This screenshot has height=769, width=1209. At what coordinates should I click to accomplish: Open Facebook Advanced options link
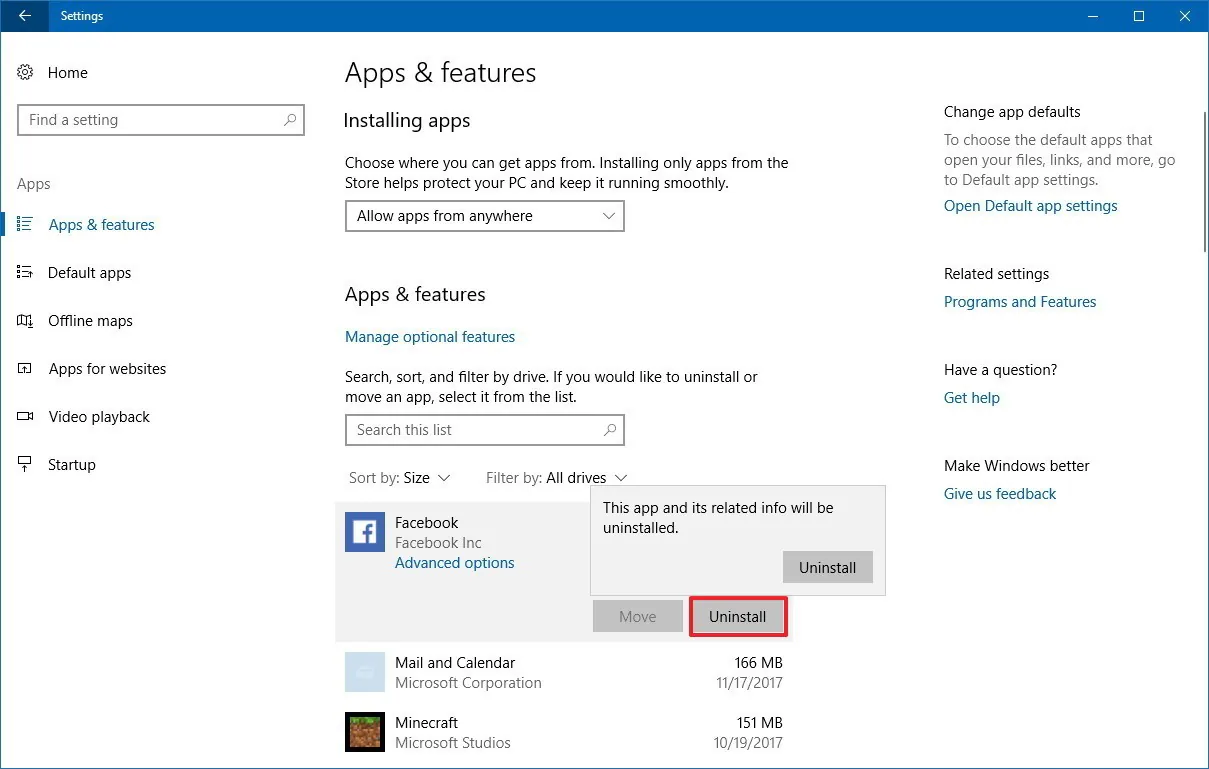455,563
